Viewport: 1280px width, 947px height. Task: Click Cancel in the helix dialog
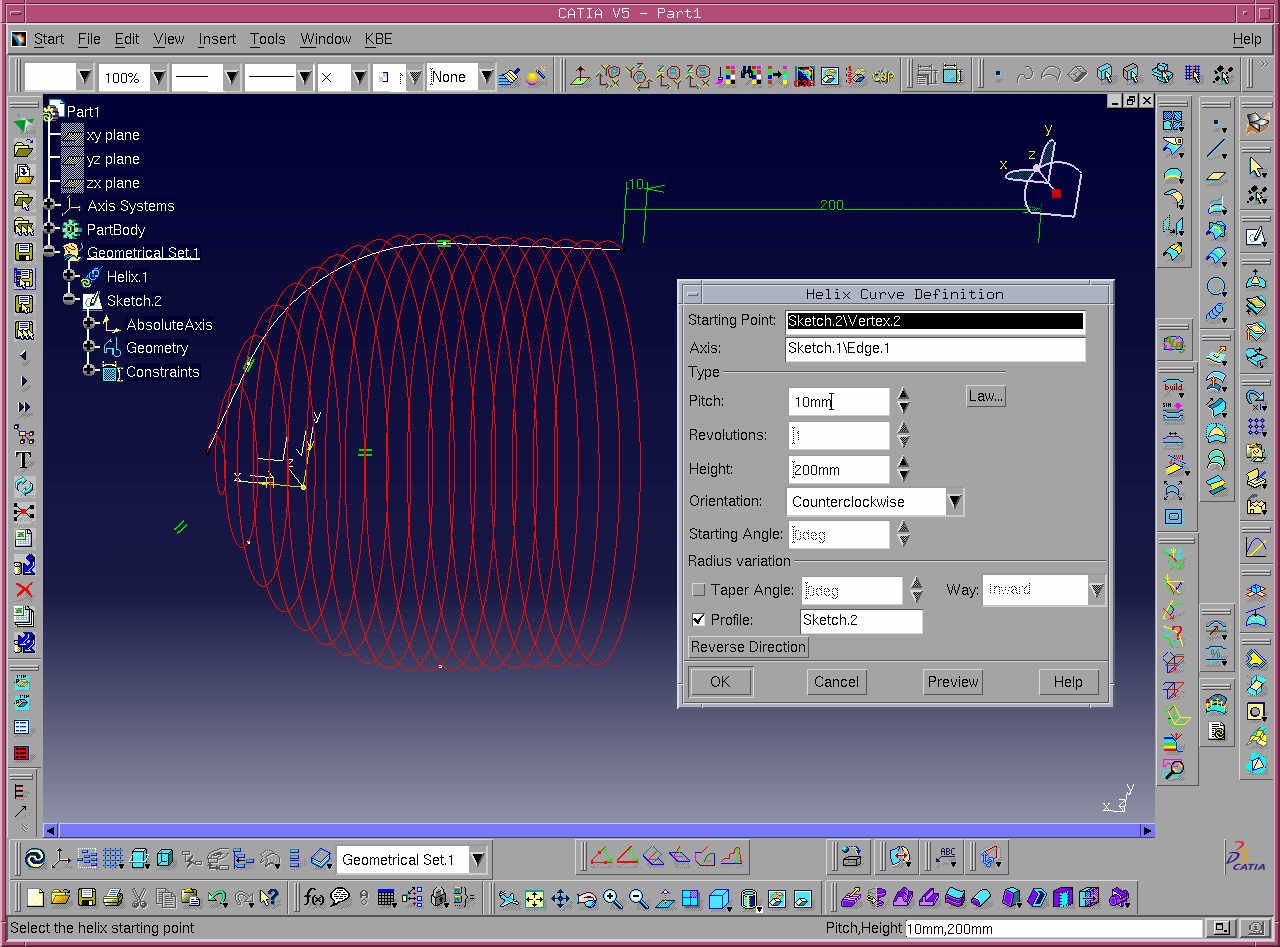[x=836, y=682]
